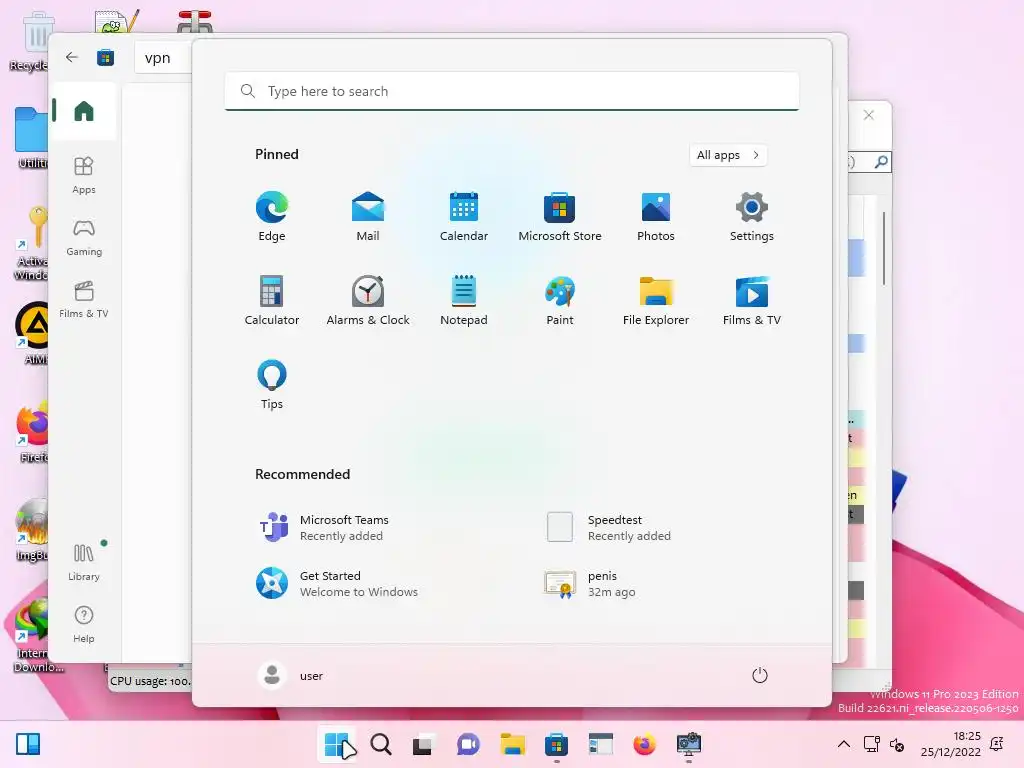Image resolution: width=1024 pixels, height=768 pixels.
Task: Launch pinned Films & TV app
Action: 752,300
